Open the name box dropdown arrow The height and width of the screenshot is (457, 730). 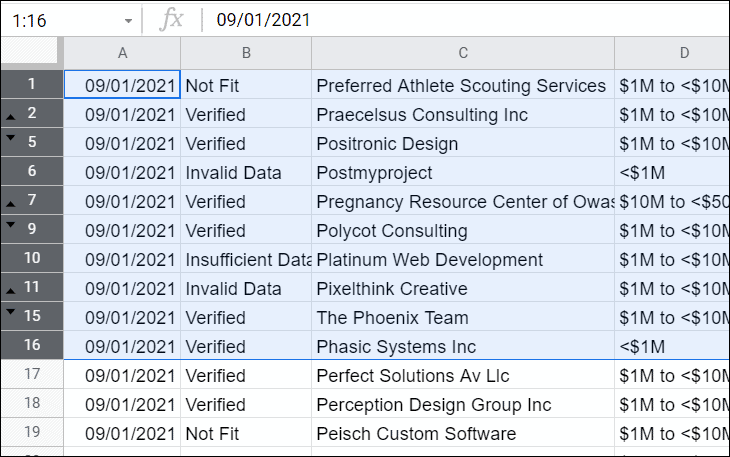tap(128, 21)
